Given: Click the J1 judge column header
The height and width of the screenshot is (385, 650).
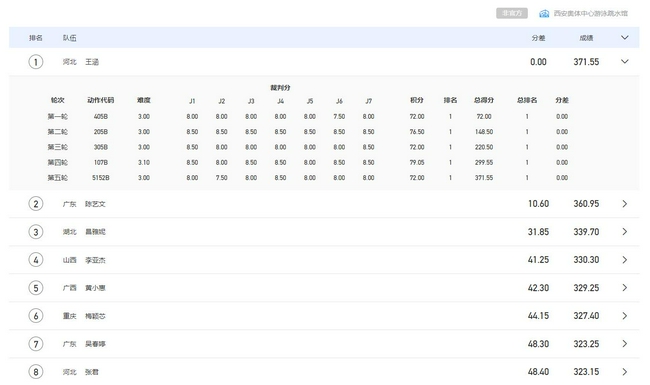Looking at the screenshot, I should click(x=192, y=101).
